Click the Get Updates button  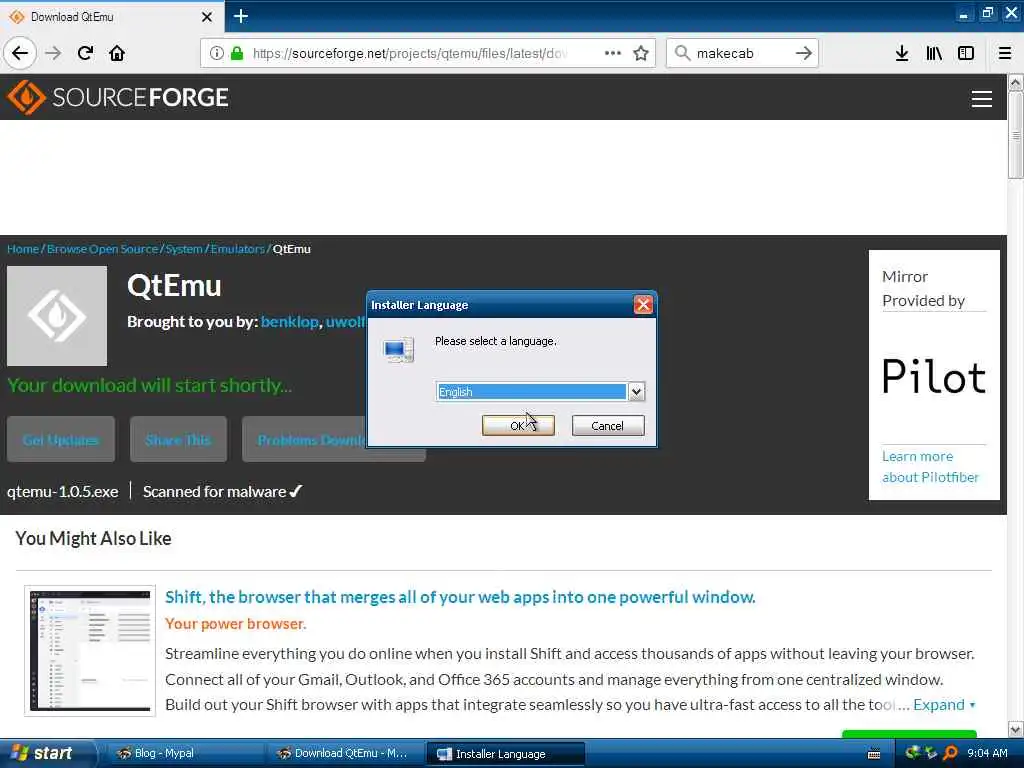click(61, 440)
